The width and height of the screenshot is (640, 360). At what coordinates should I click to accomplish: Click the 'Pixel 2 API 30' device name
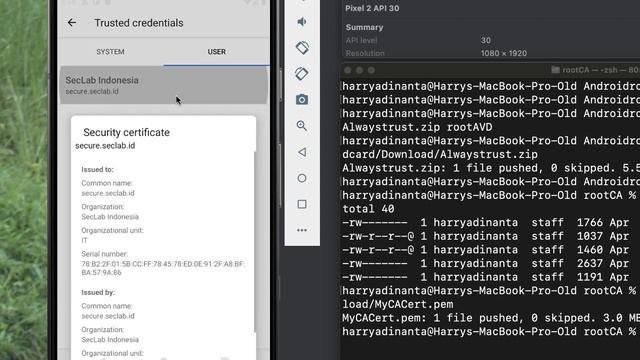pos(372,8)
